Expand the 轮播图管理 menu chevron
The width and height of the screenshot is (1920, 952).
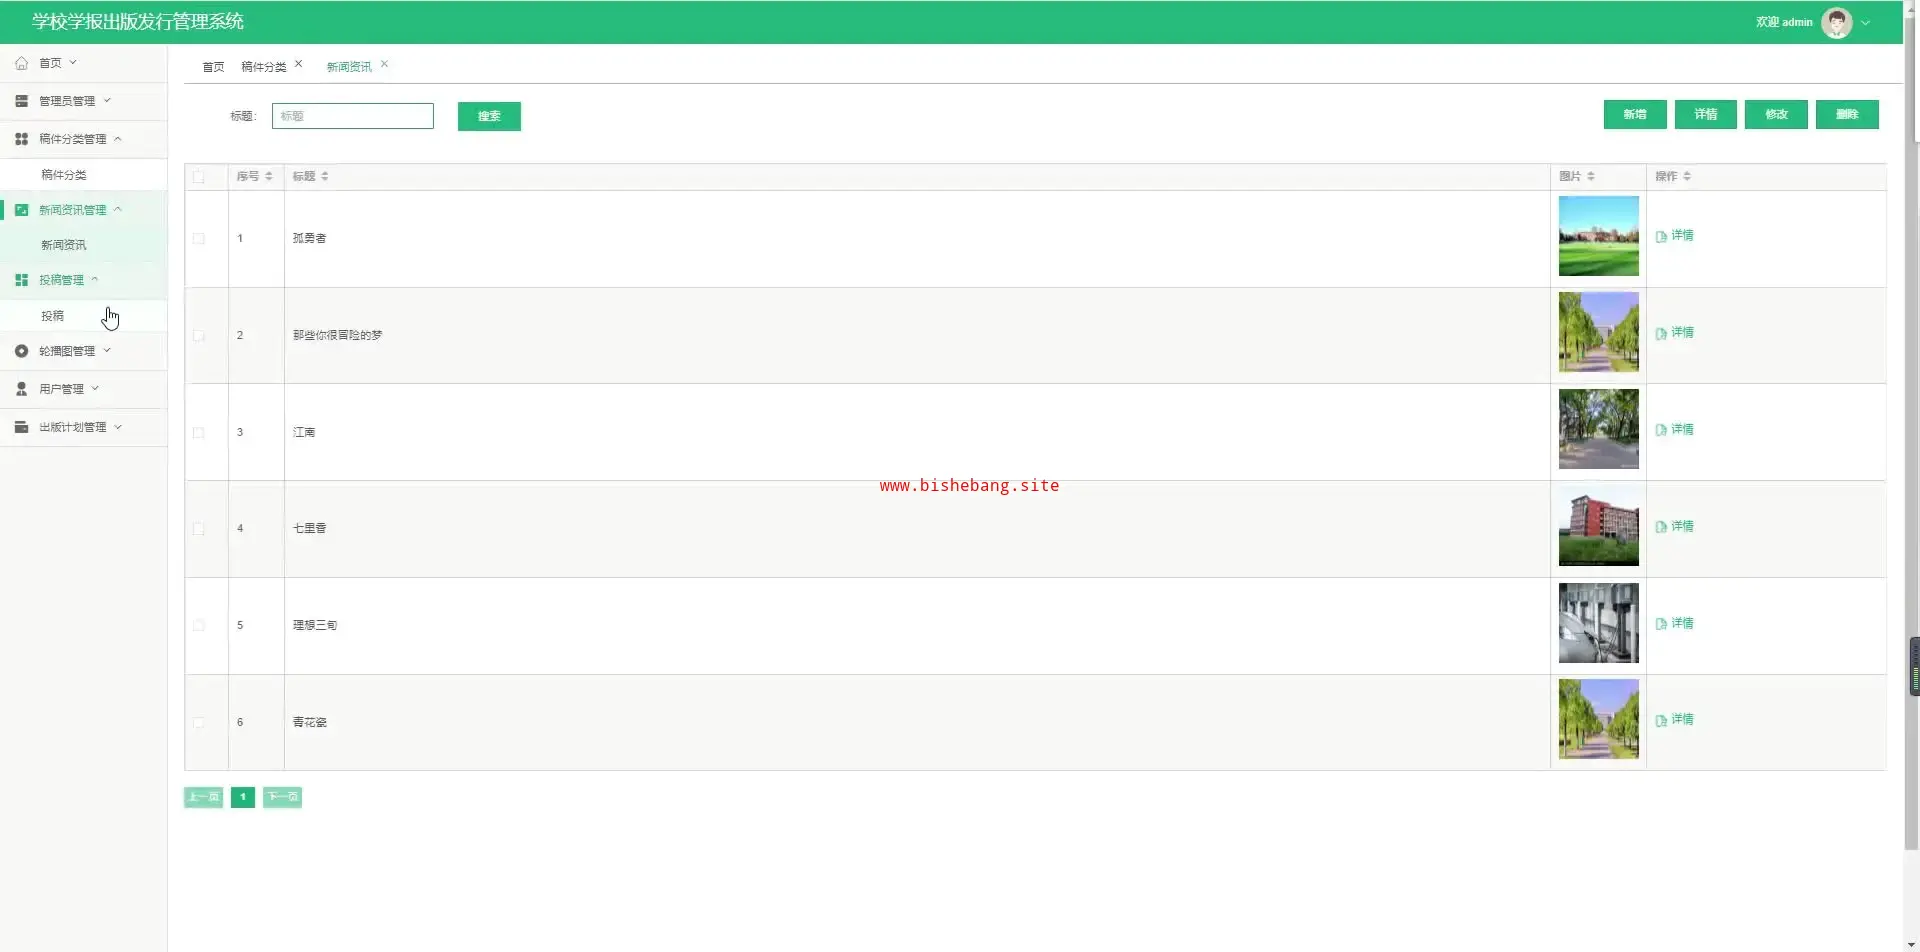click(107, 350)
